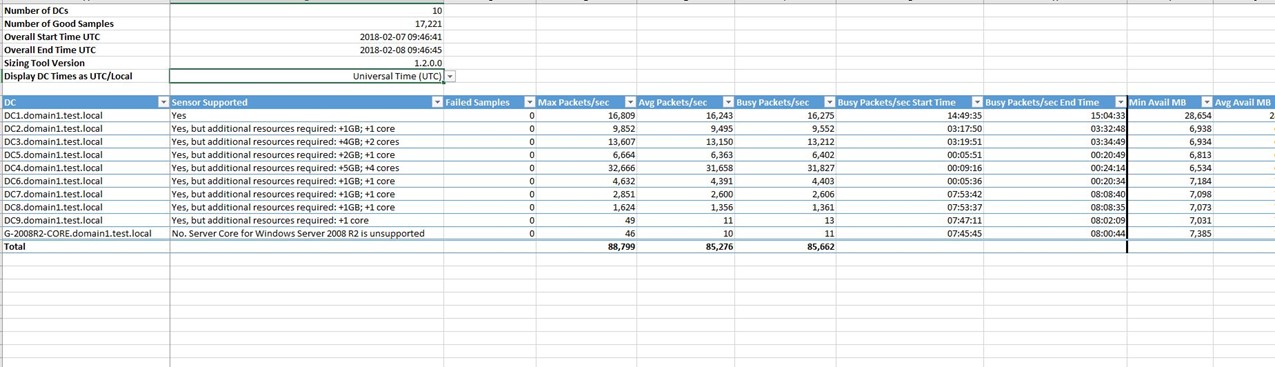Select the Total row label cell
Viewport: 1275px width, 367px height.
point(84,246)
